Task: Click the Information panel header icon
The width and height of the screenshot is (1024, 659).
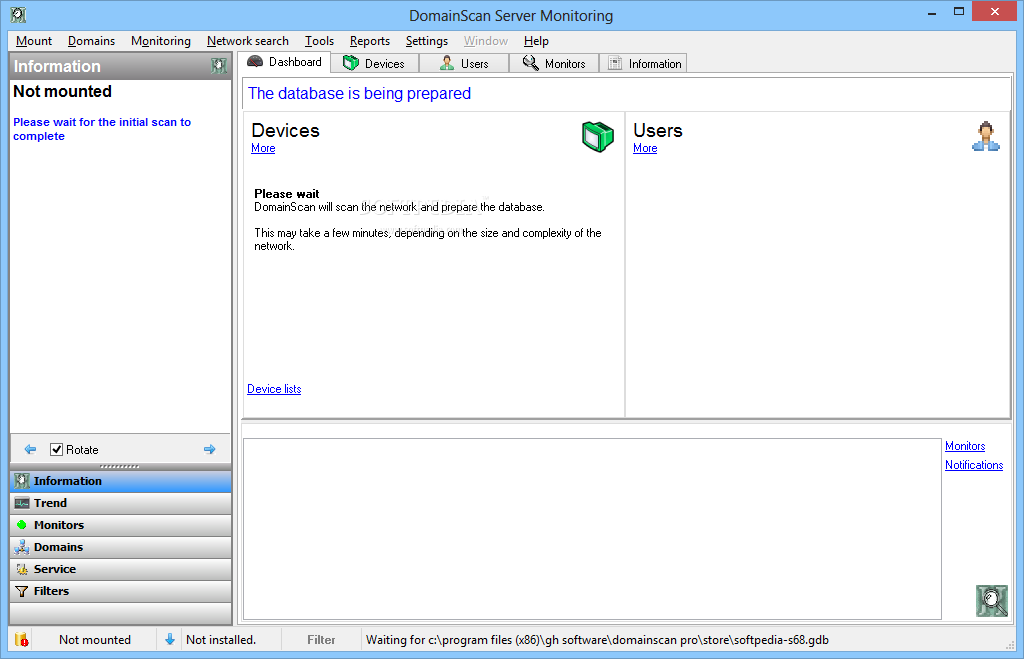Action: click(219, 66)
